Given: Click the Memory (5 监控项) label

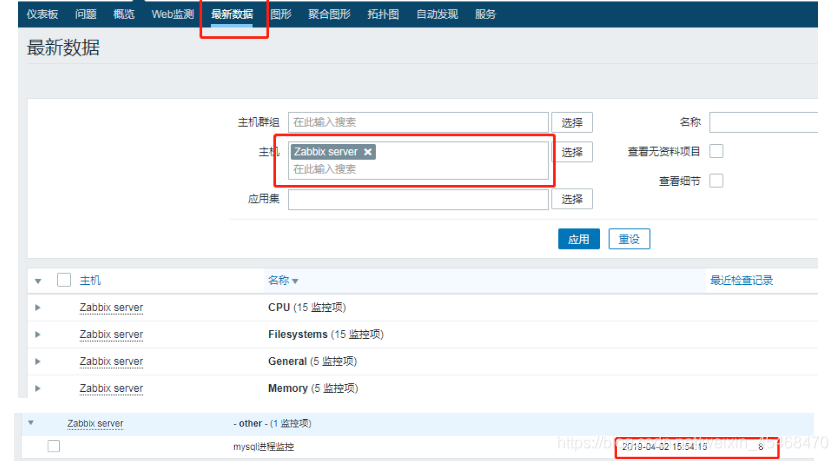Looking at the screenshot, I should click(x=313, y=388).
